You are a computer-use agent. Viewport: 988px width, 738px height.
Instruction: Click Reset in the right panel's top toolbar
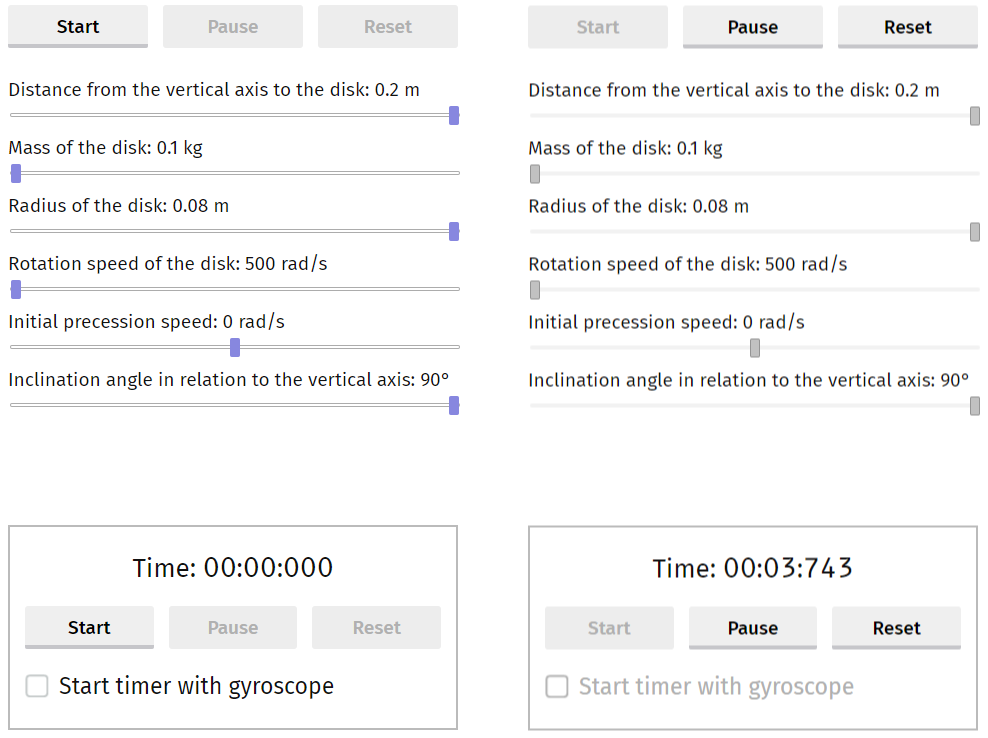[907, 27]
